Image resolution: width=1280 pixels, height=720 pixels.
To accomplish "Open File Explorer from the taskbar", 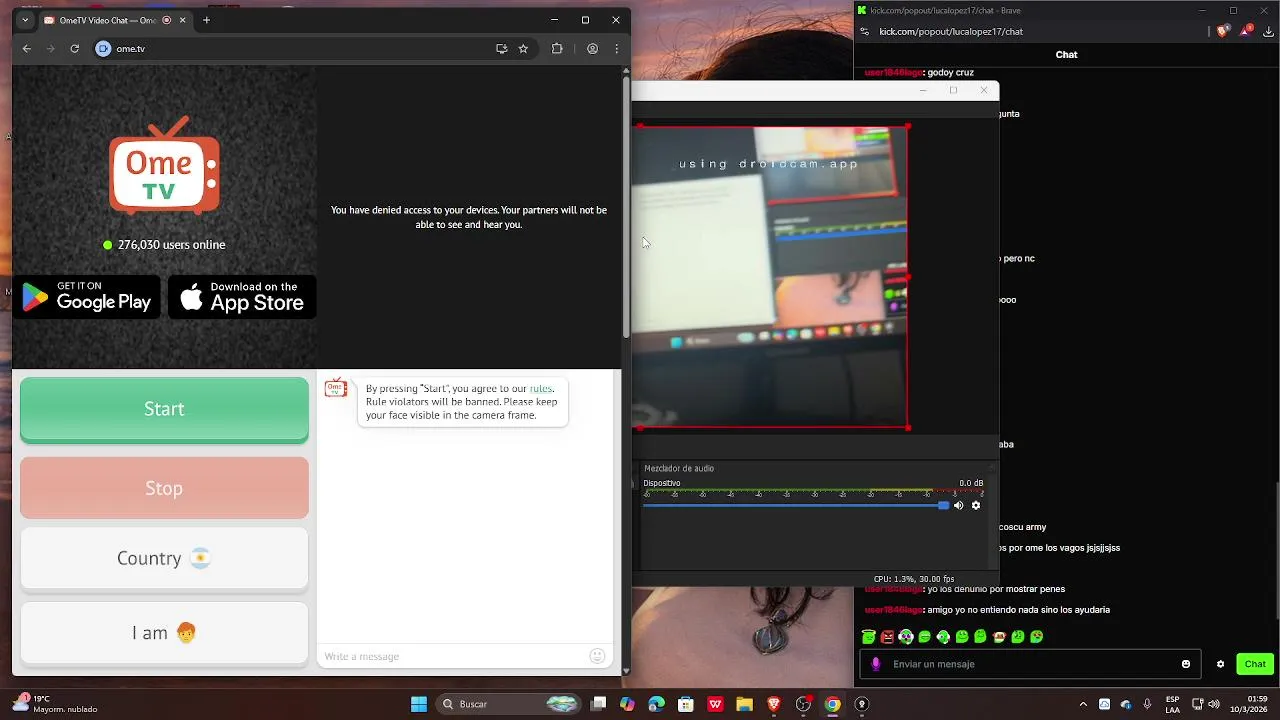I will click(744, 704).
